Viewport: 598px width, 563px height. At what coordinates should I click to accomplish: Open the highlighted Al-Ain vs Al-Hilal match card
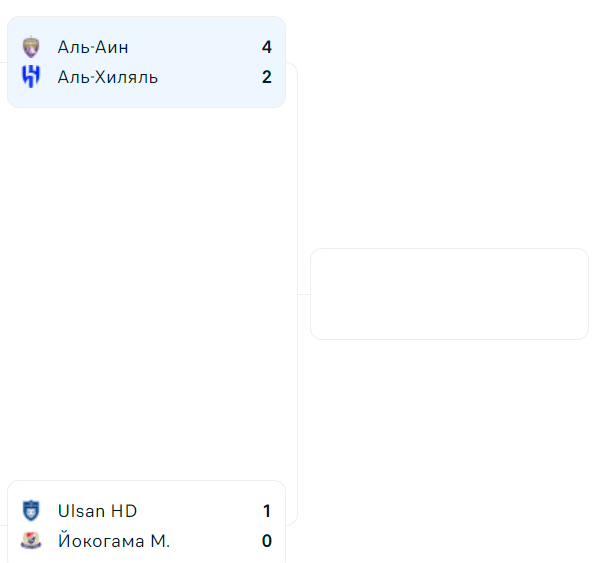pos(146,62)
